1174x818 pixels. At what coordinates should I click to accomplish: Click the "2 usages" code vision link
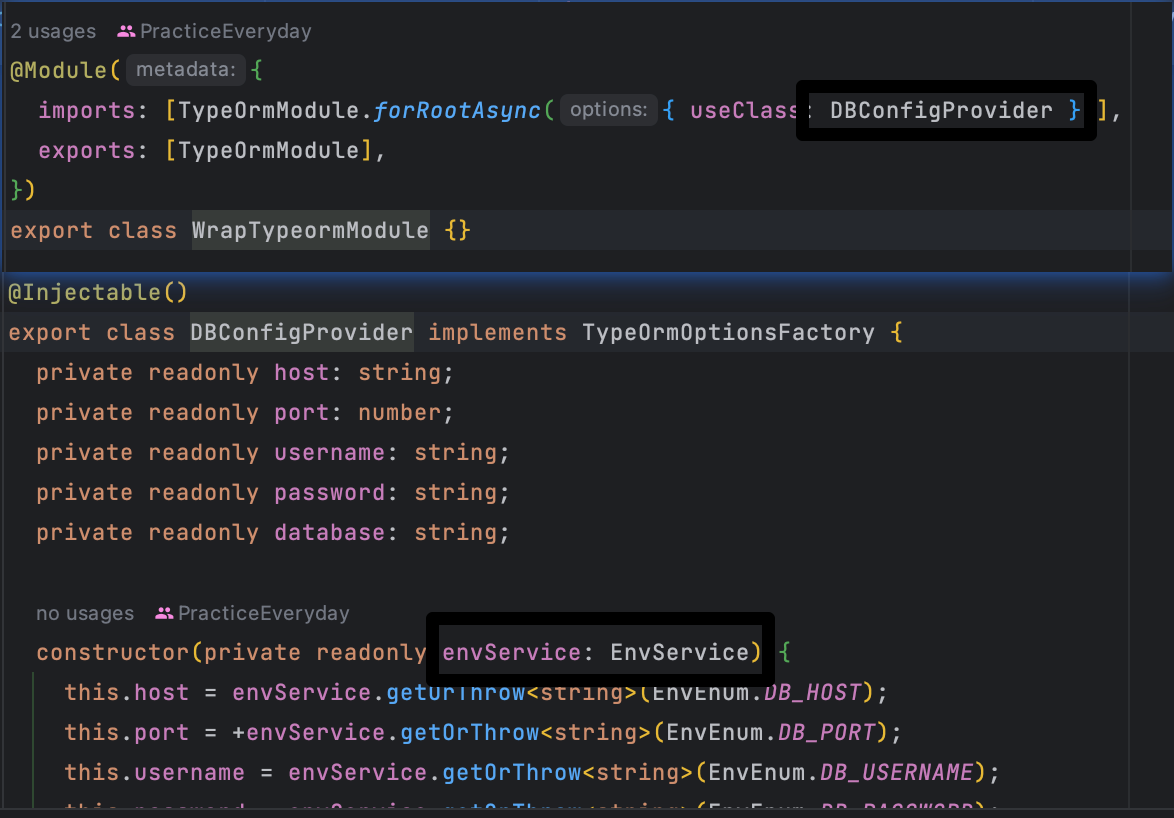(x=52, y=31)
